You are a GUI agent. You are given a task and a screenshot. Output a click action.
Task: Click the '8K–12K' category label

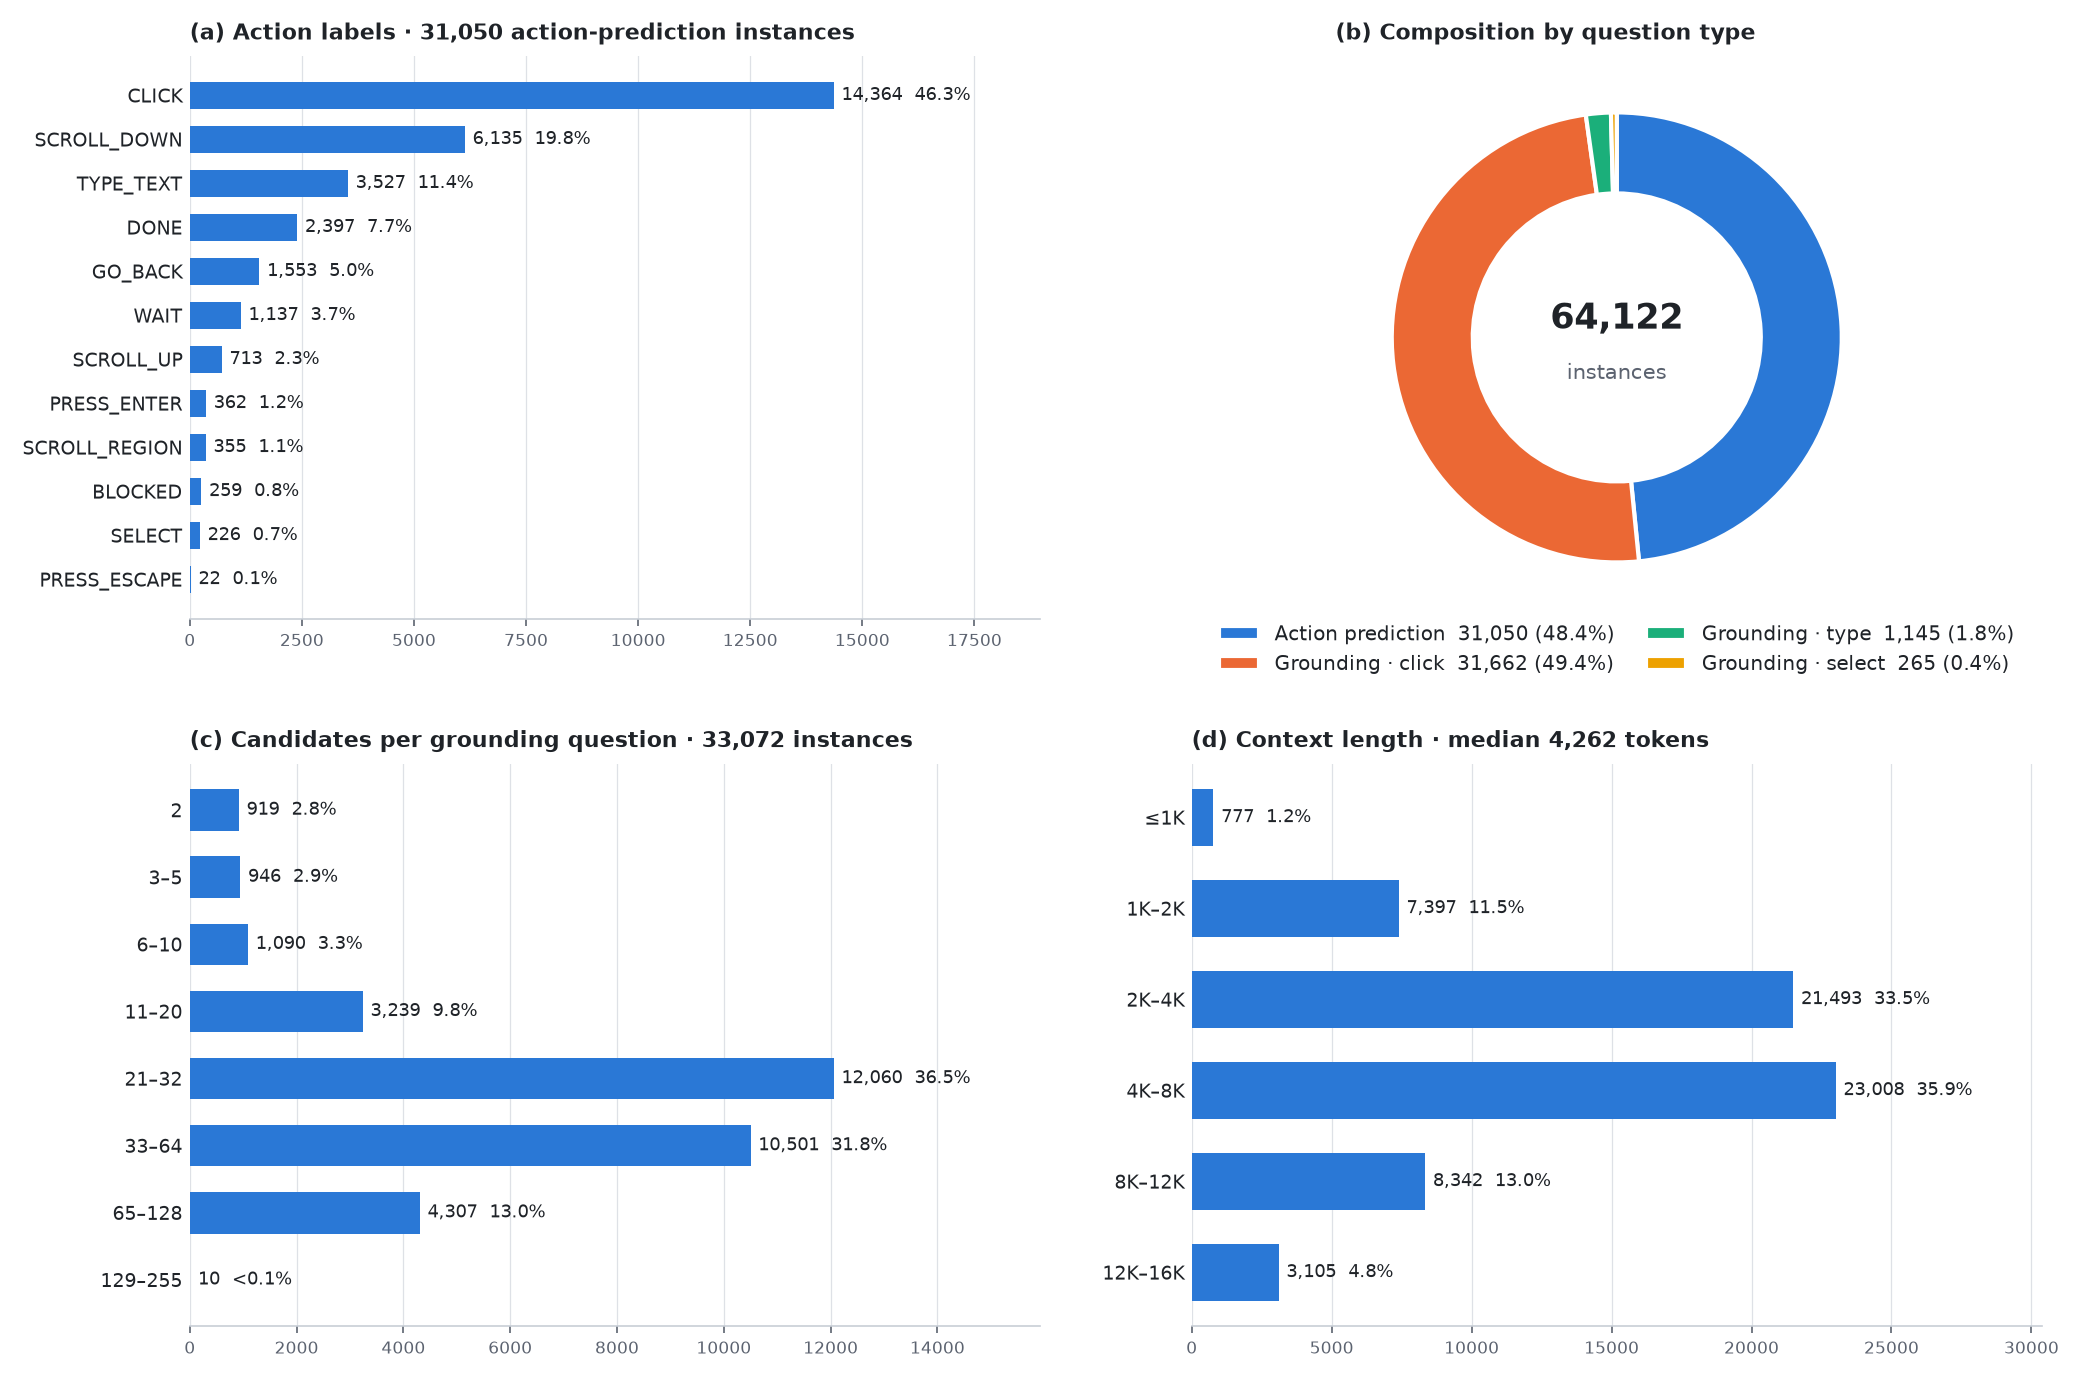click(x=1149, y=1183)
